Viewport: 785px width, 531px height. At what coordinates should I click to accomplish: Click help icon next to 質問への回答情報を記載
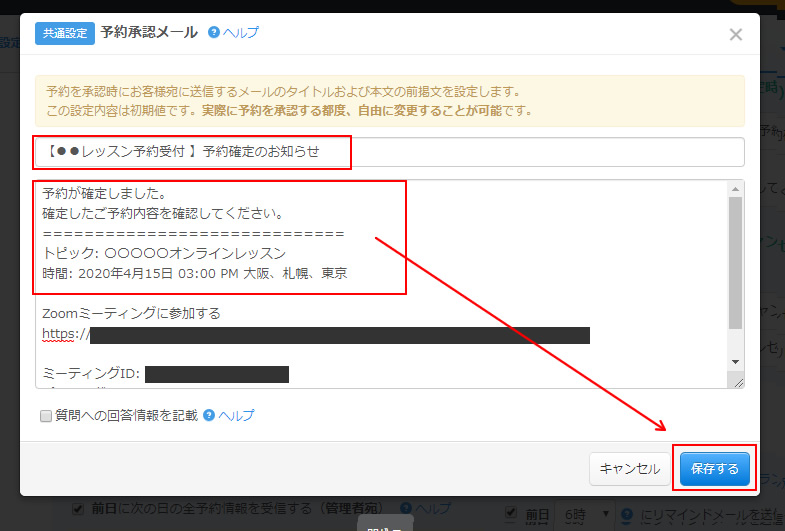point(209,416)
